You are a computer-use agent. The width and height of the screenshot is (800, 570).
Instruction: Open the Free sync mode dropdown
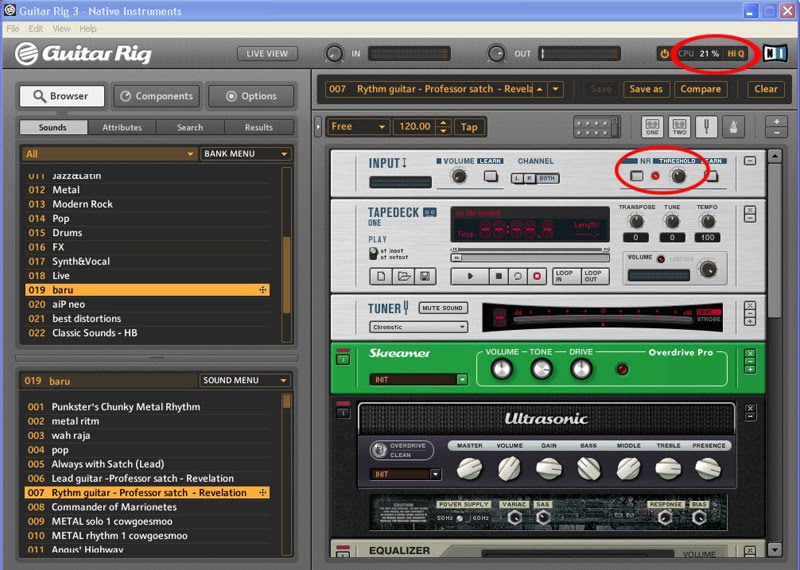[358, 127]
